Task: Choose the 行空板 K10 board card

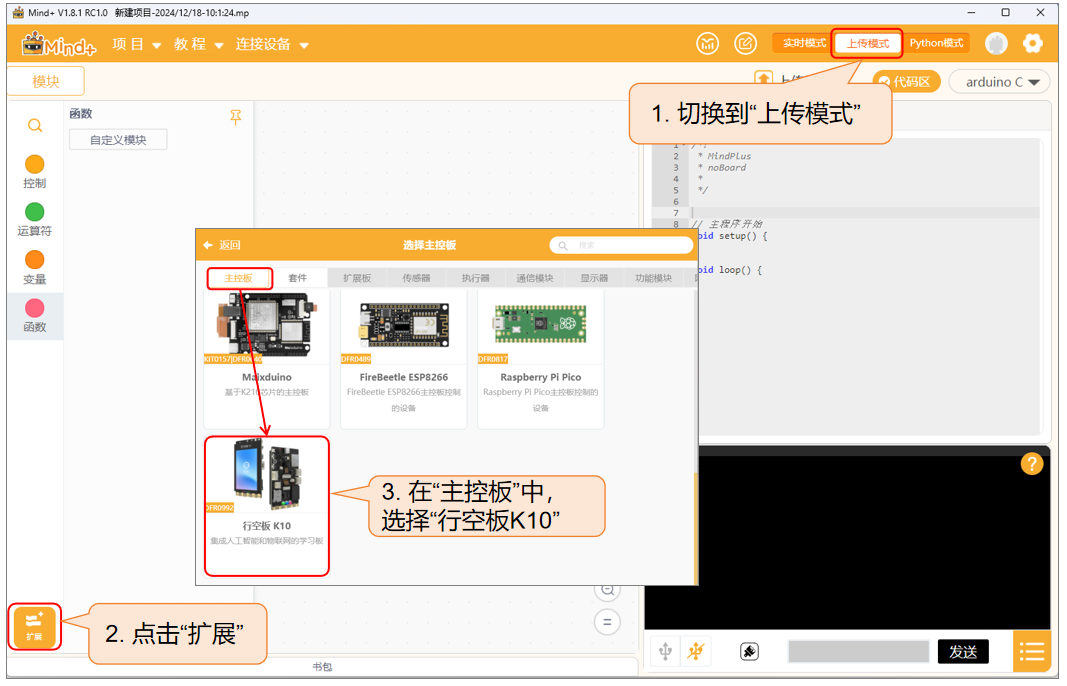Action: click(267, 506)
